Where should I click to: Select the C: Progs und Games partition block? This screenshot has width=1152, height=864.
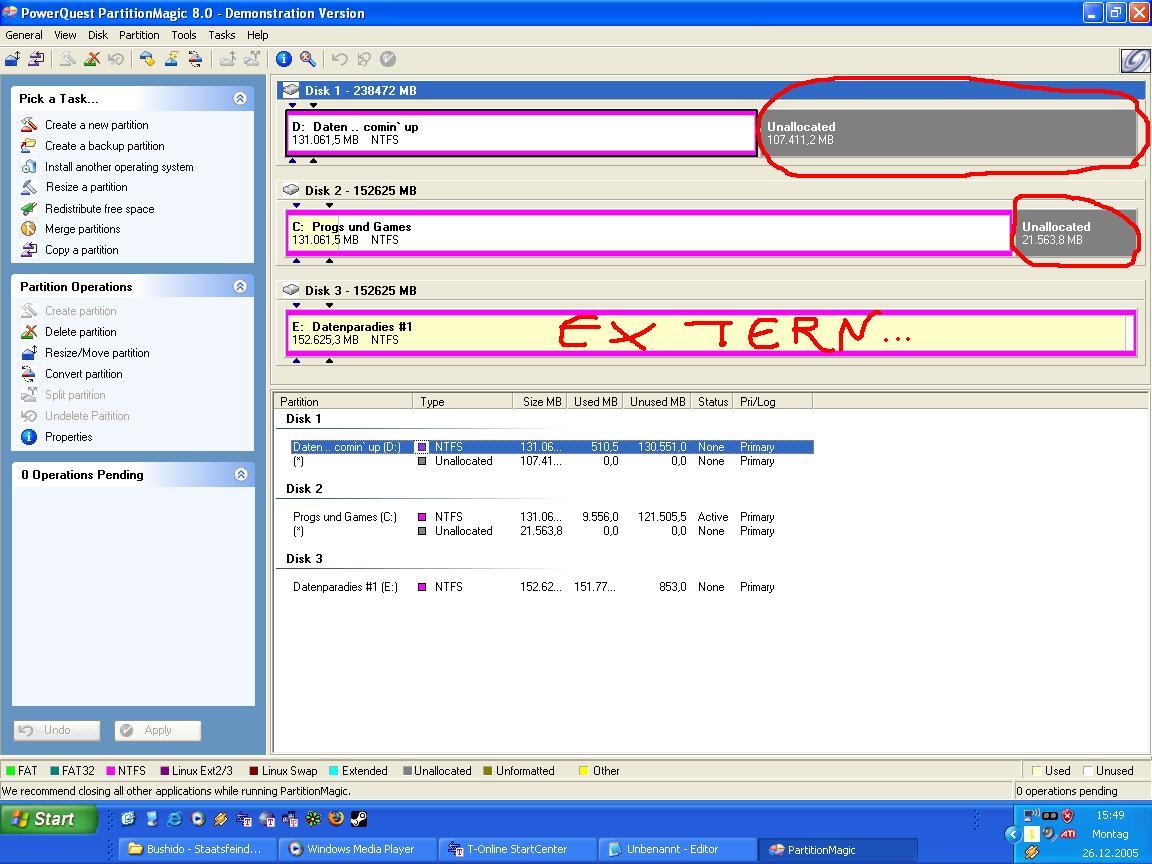point(649,233)
